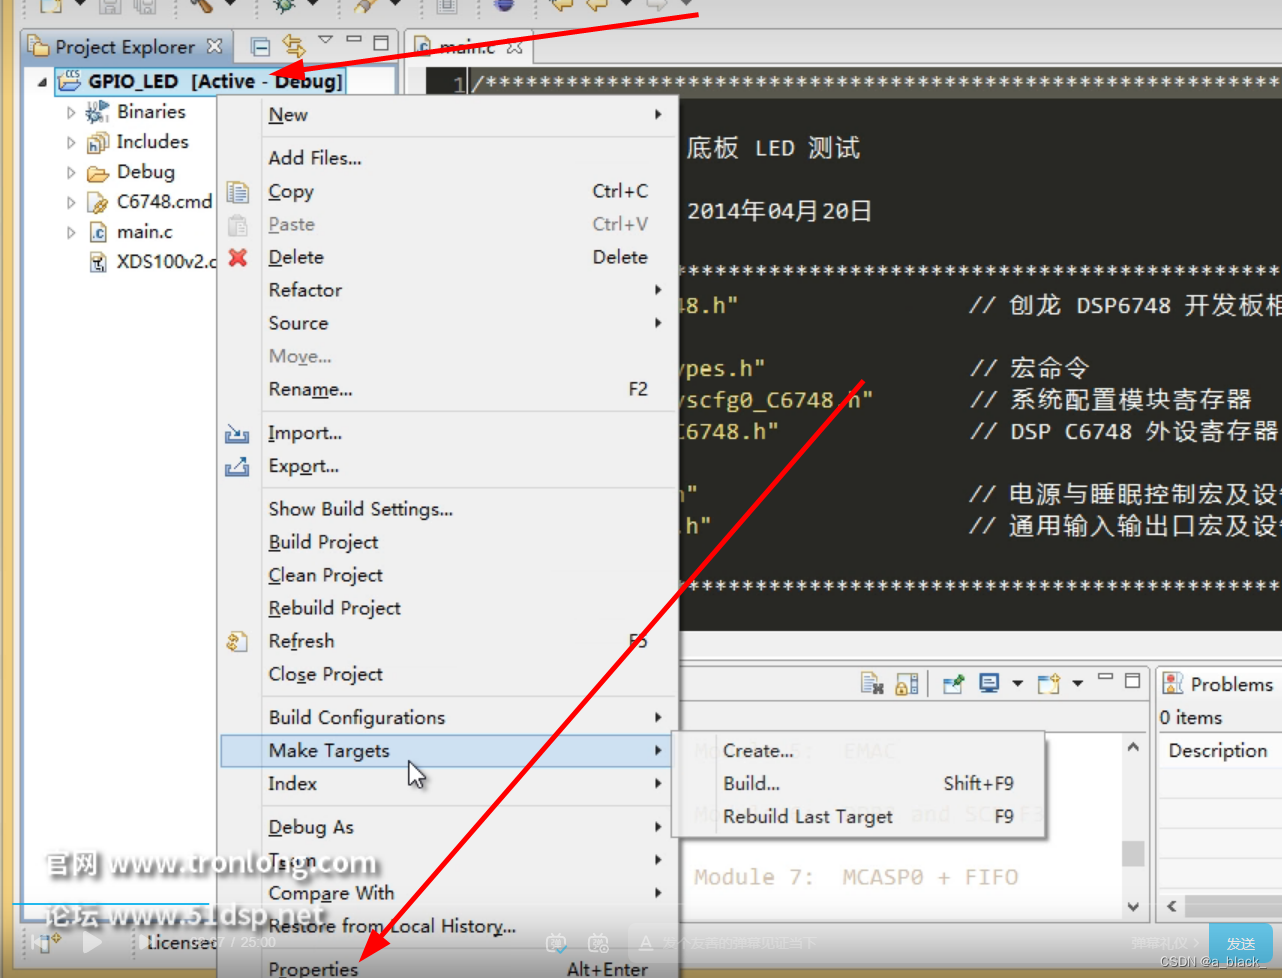Image resolution: width=1282 pixels, height=978 pixels.
Task: Minimize the console panel
Action: coord(1105,678)
